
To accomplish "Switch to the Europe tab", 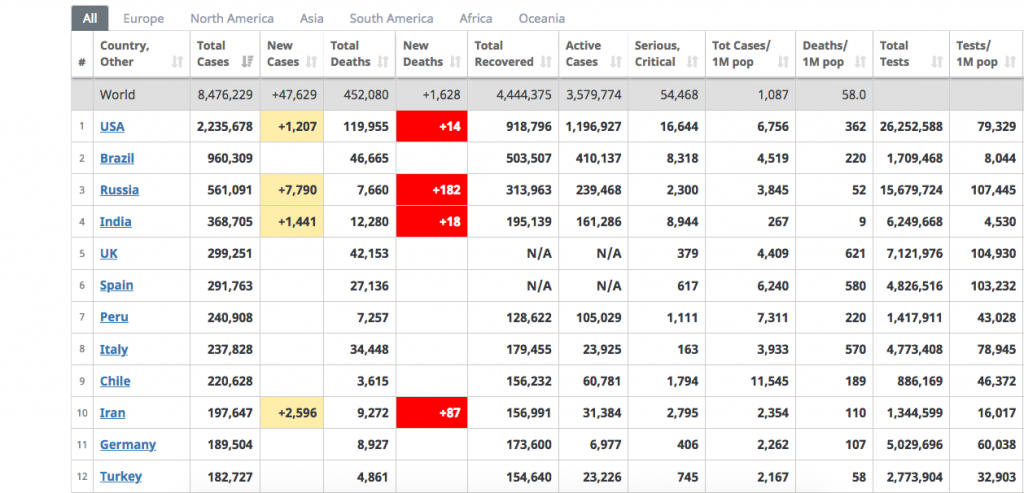I will point(143,18).
